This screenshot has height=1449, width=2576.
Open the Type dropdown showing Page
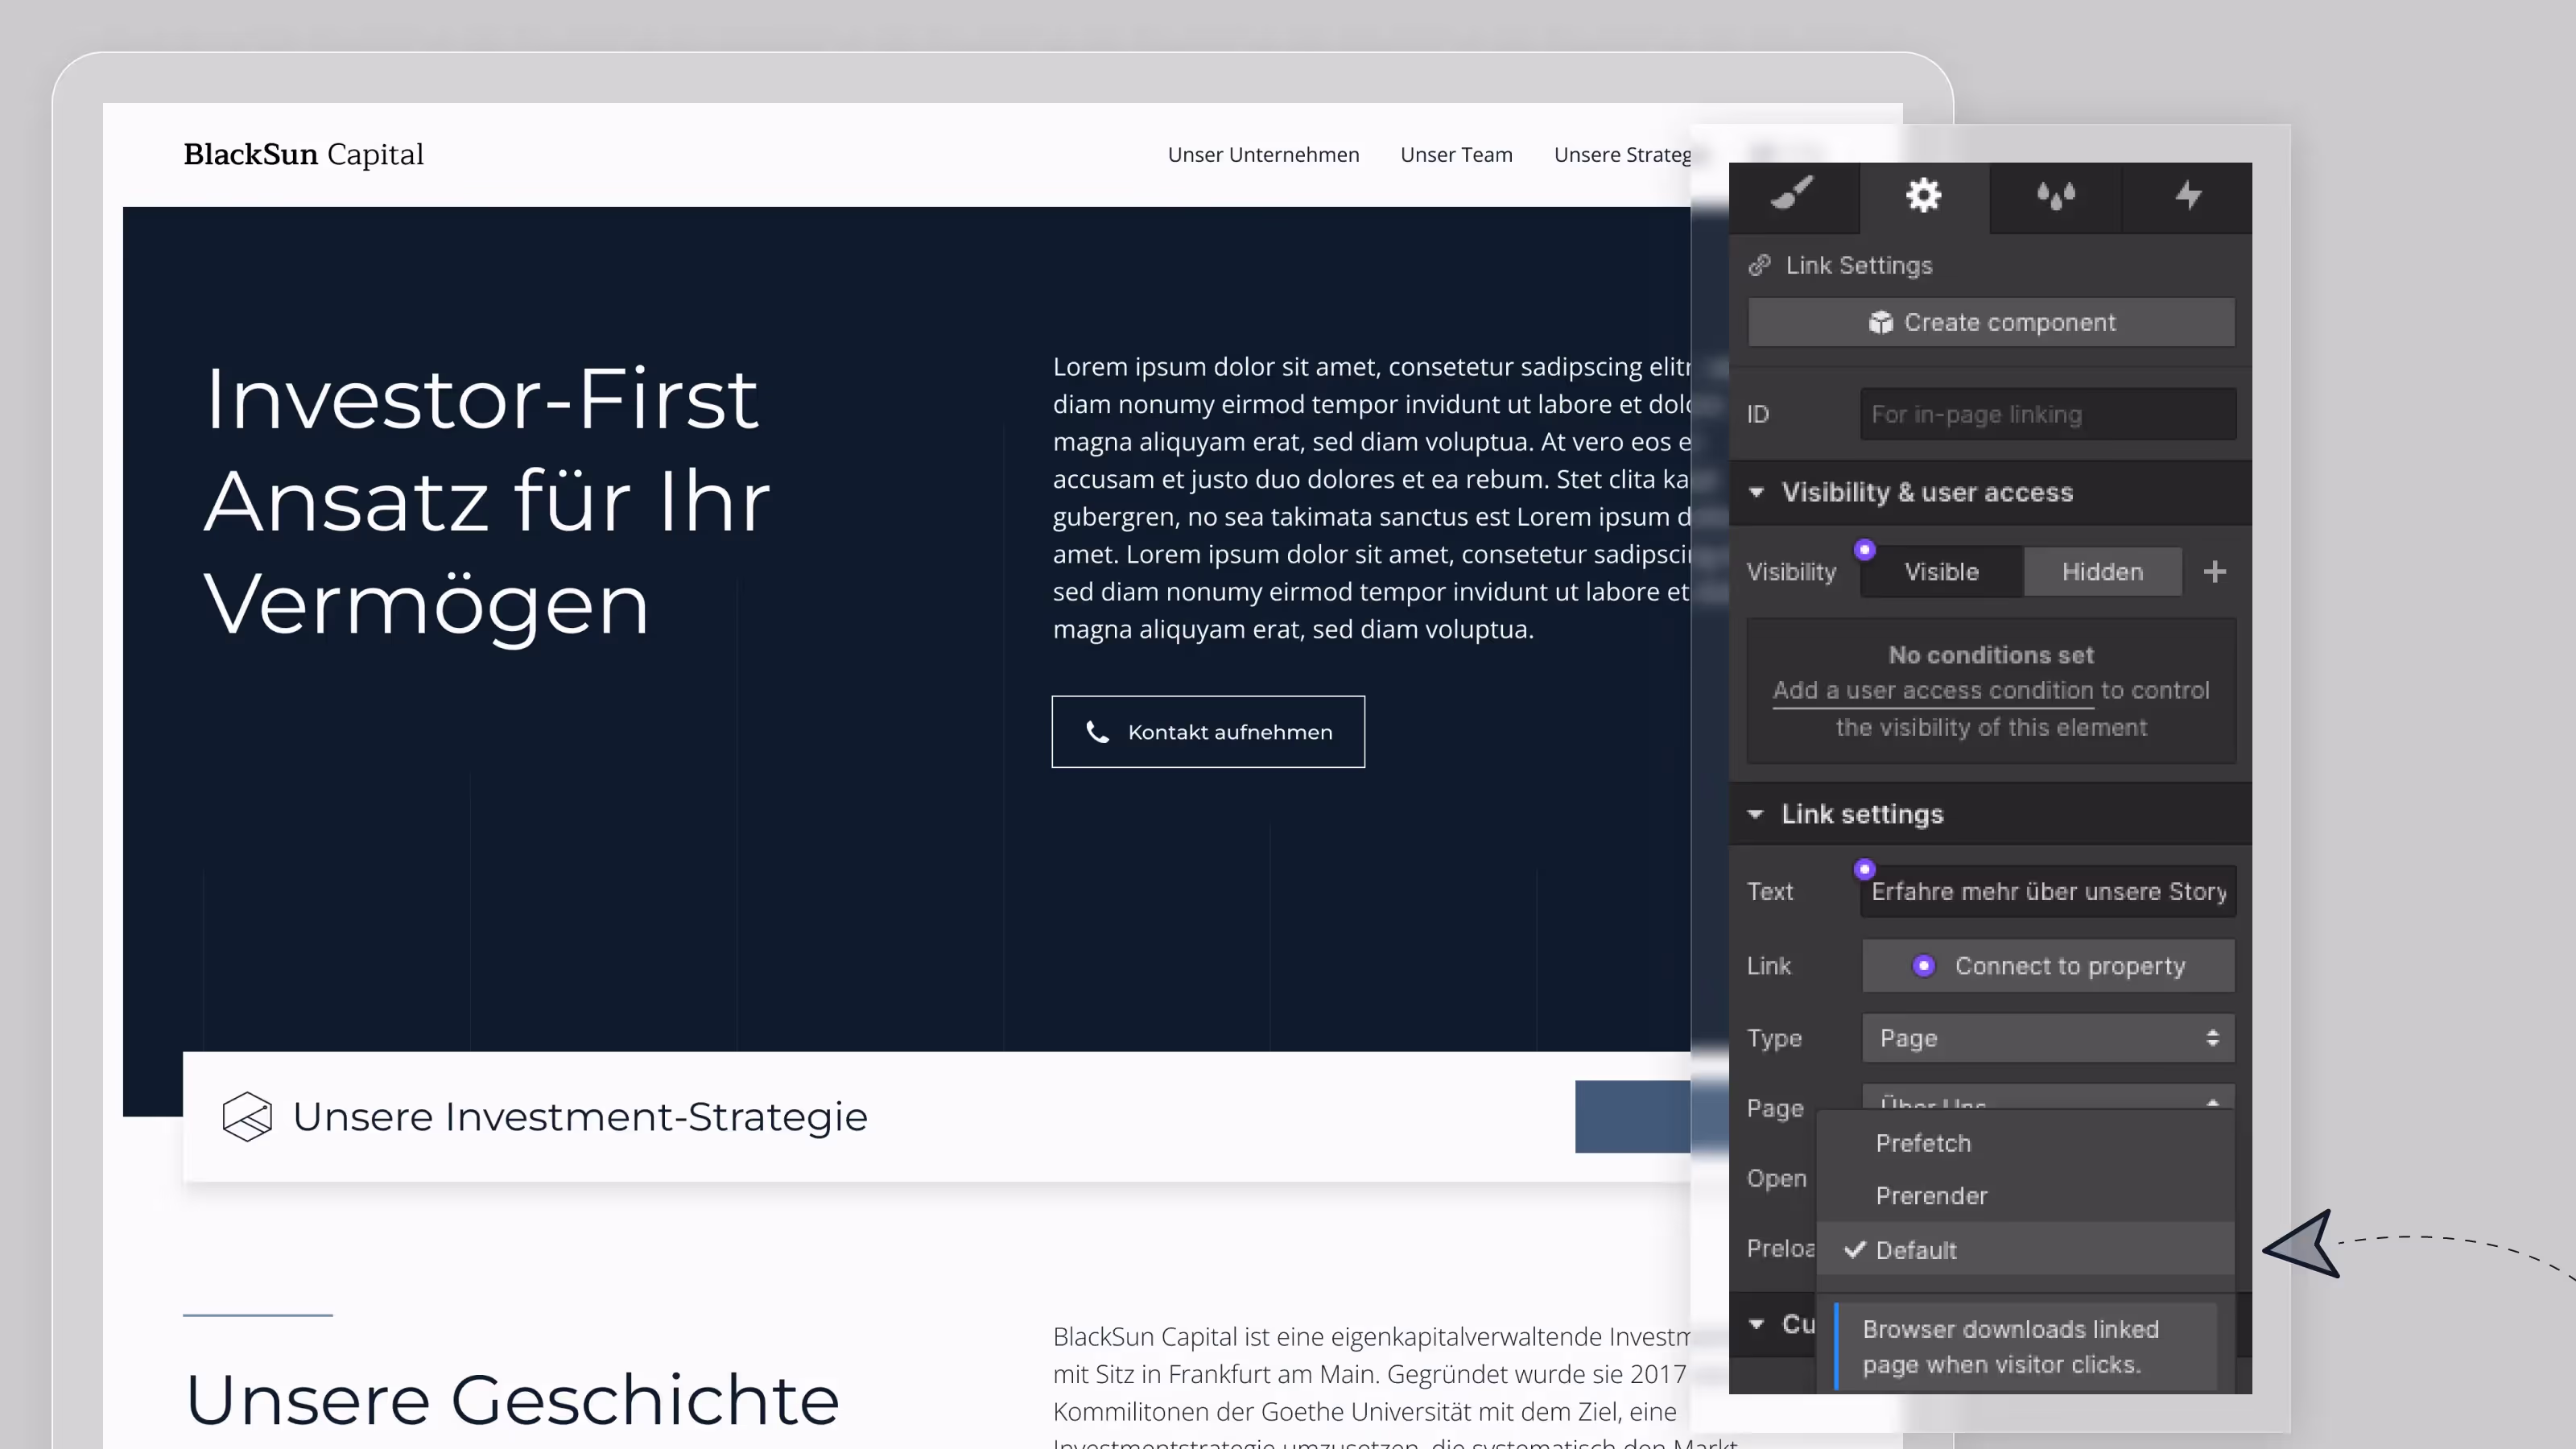[2048, 1038]
